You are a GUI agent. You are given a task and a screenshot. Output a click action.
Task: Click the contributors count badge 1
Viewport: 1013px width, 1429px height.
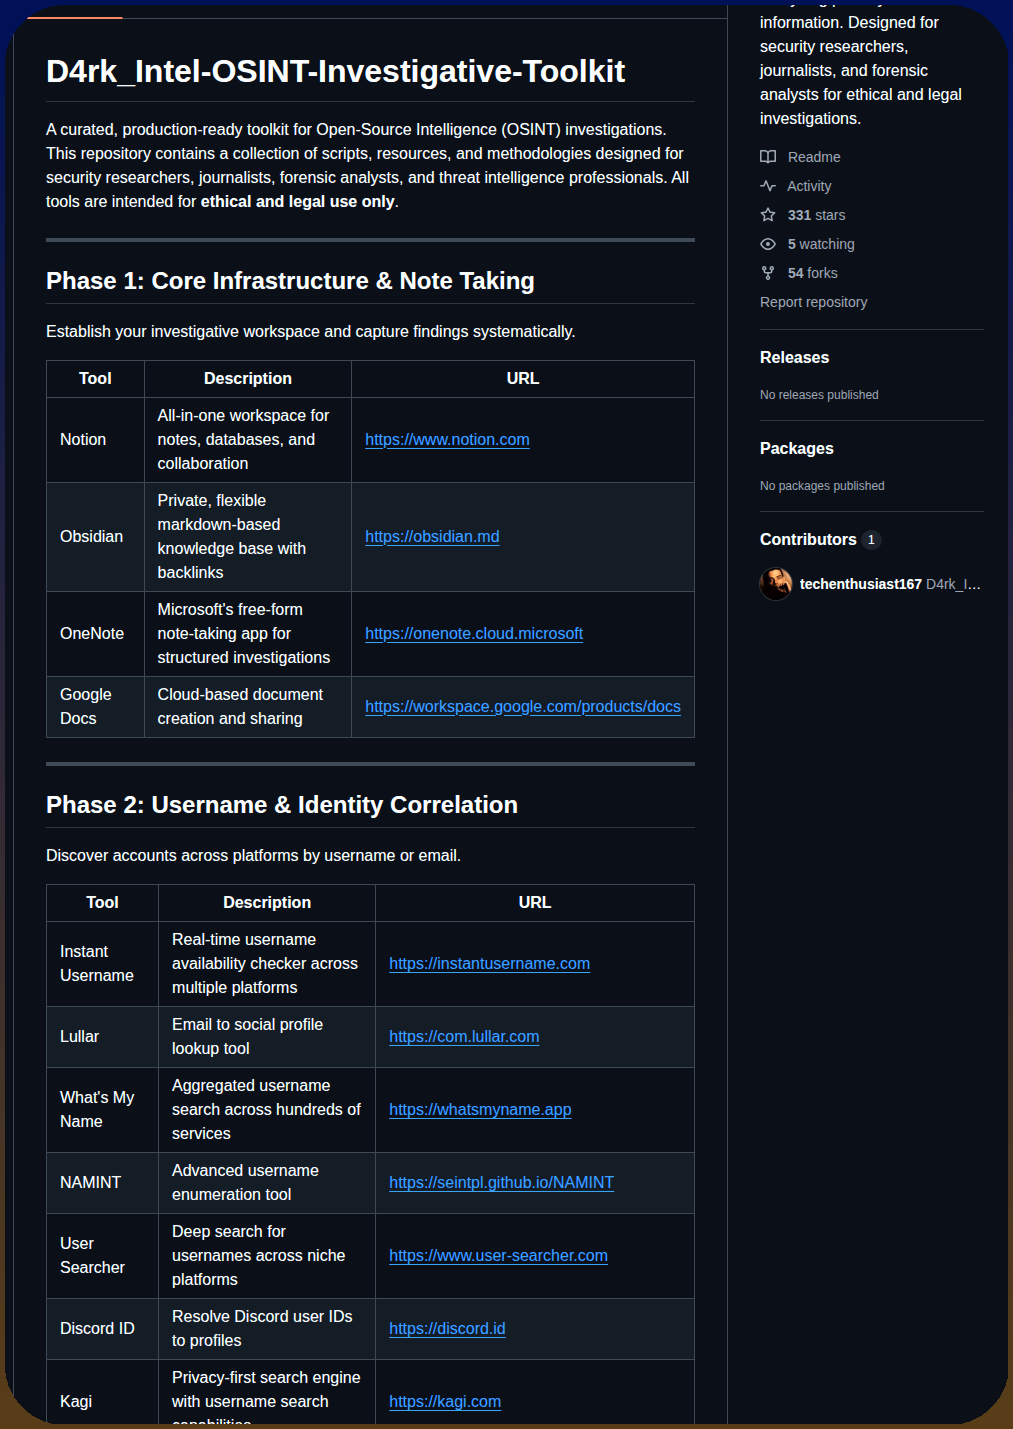pyautogui.click(x=871, y=540)
